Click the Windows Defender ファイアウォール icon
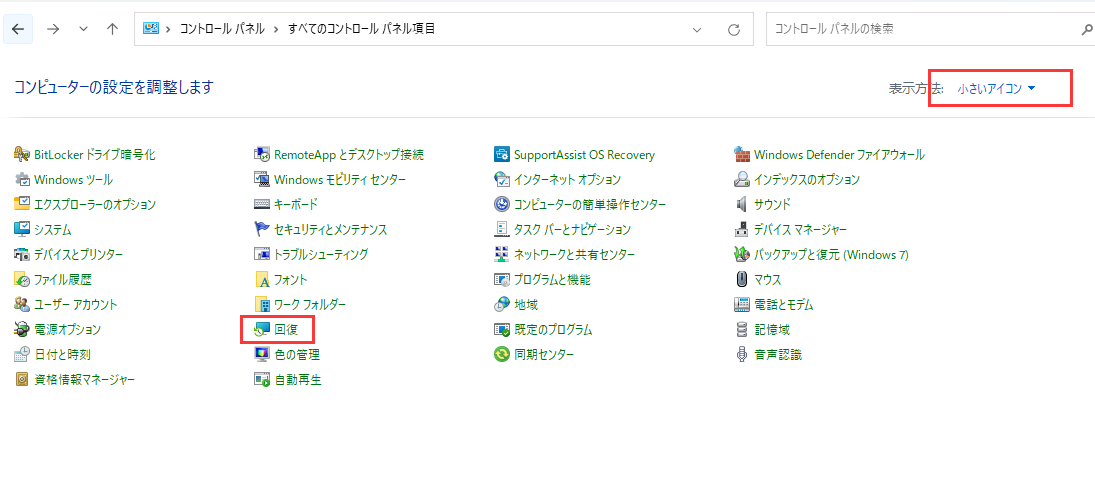Screen dimensions: 1095x483 pos(742,155)
